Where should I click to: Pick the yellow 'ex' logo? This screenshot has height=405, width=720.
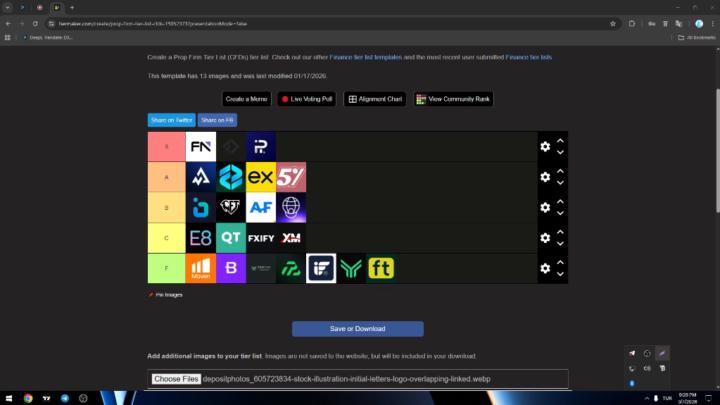[261, 177]
